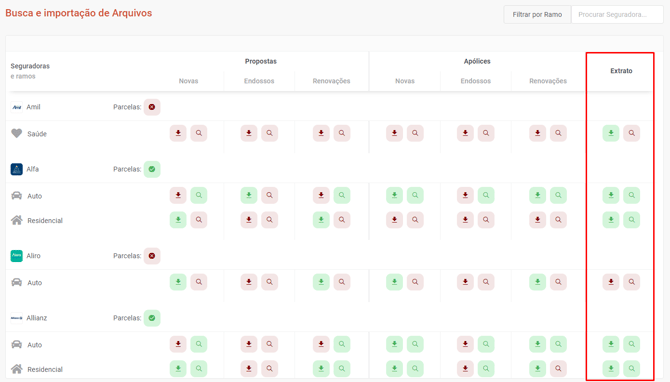The width and height of the screenshot is (670, 382).
Task: Click the Propostas group header
Action: click(261, 62)
